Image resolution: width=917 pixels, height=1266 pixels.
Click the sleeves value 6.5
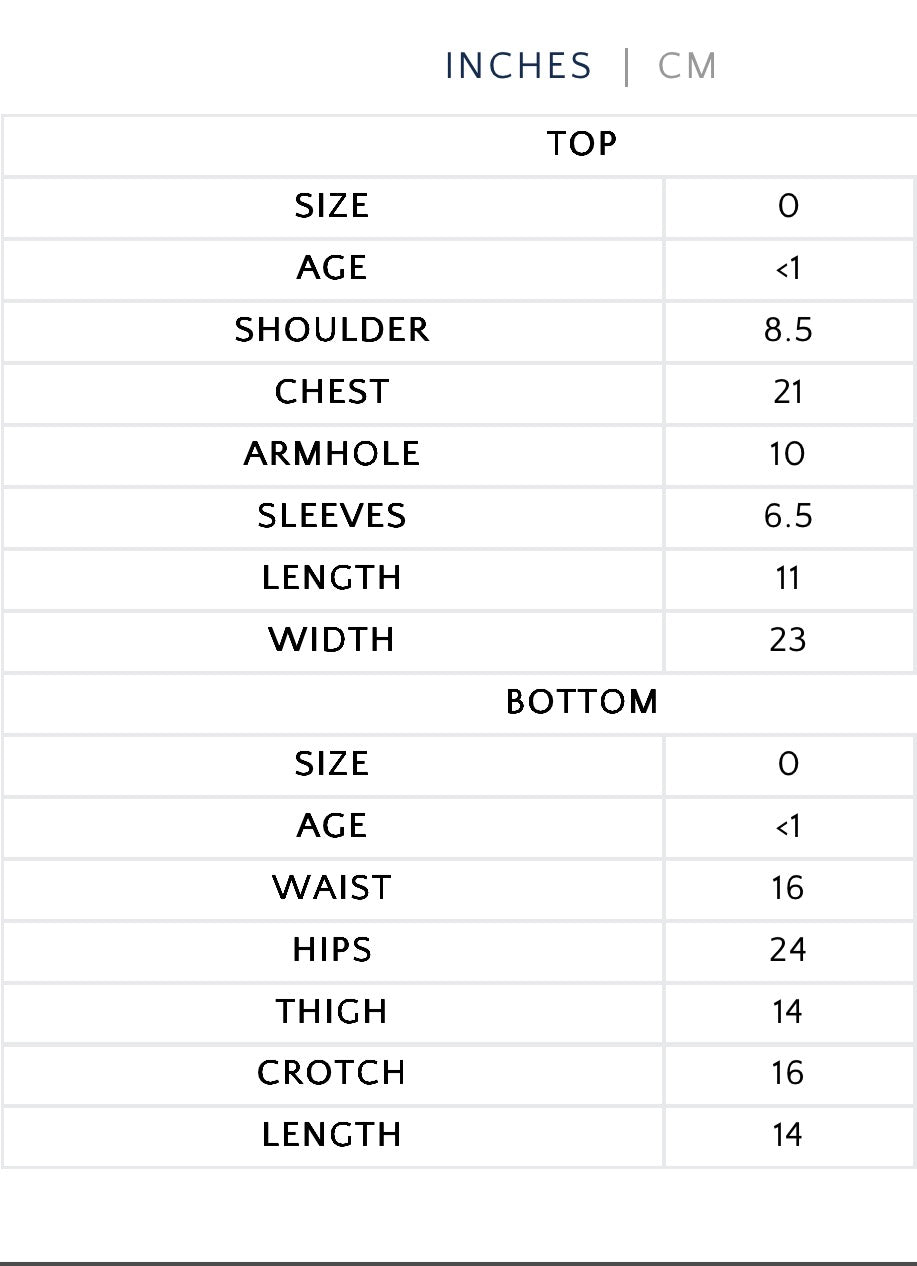click(788, 516)
